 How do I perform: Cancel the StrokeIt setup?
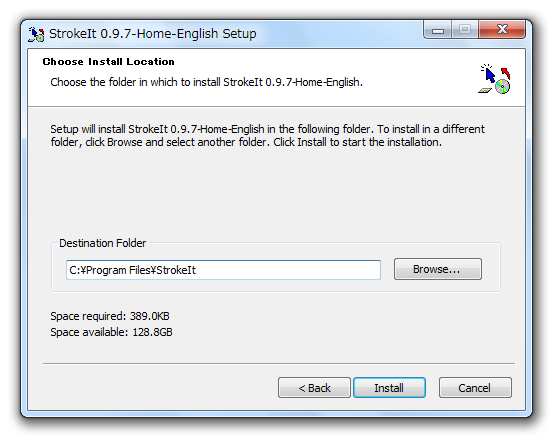pyautogui.click(x=475, y=388)
